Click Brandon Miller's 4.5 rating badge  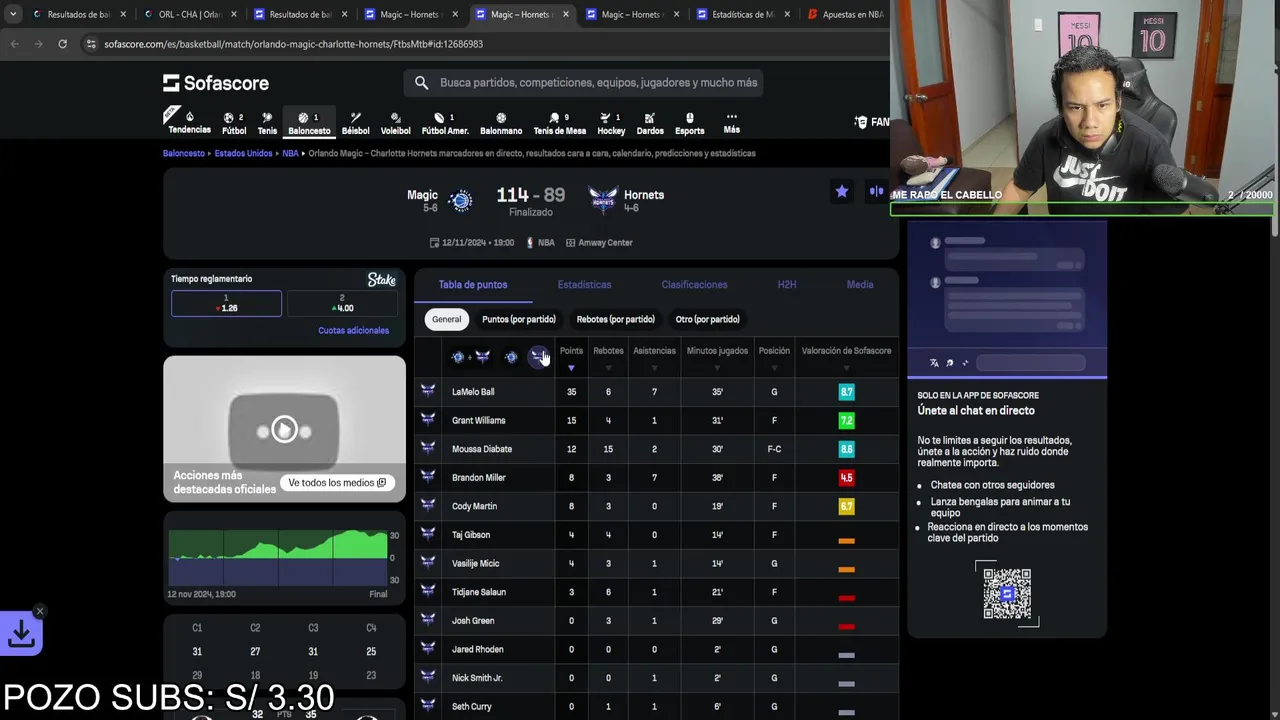point(846,478)
